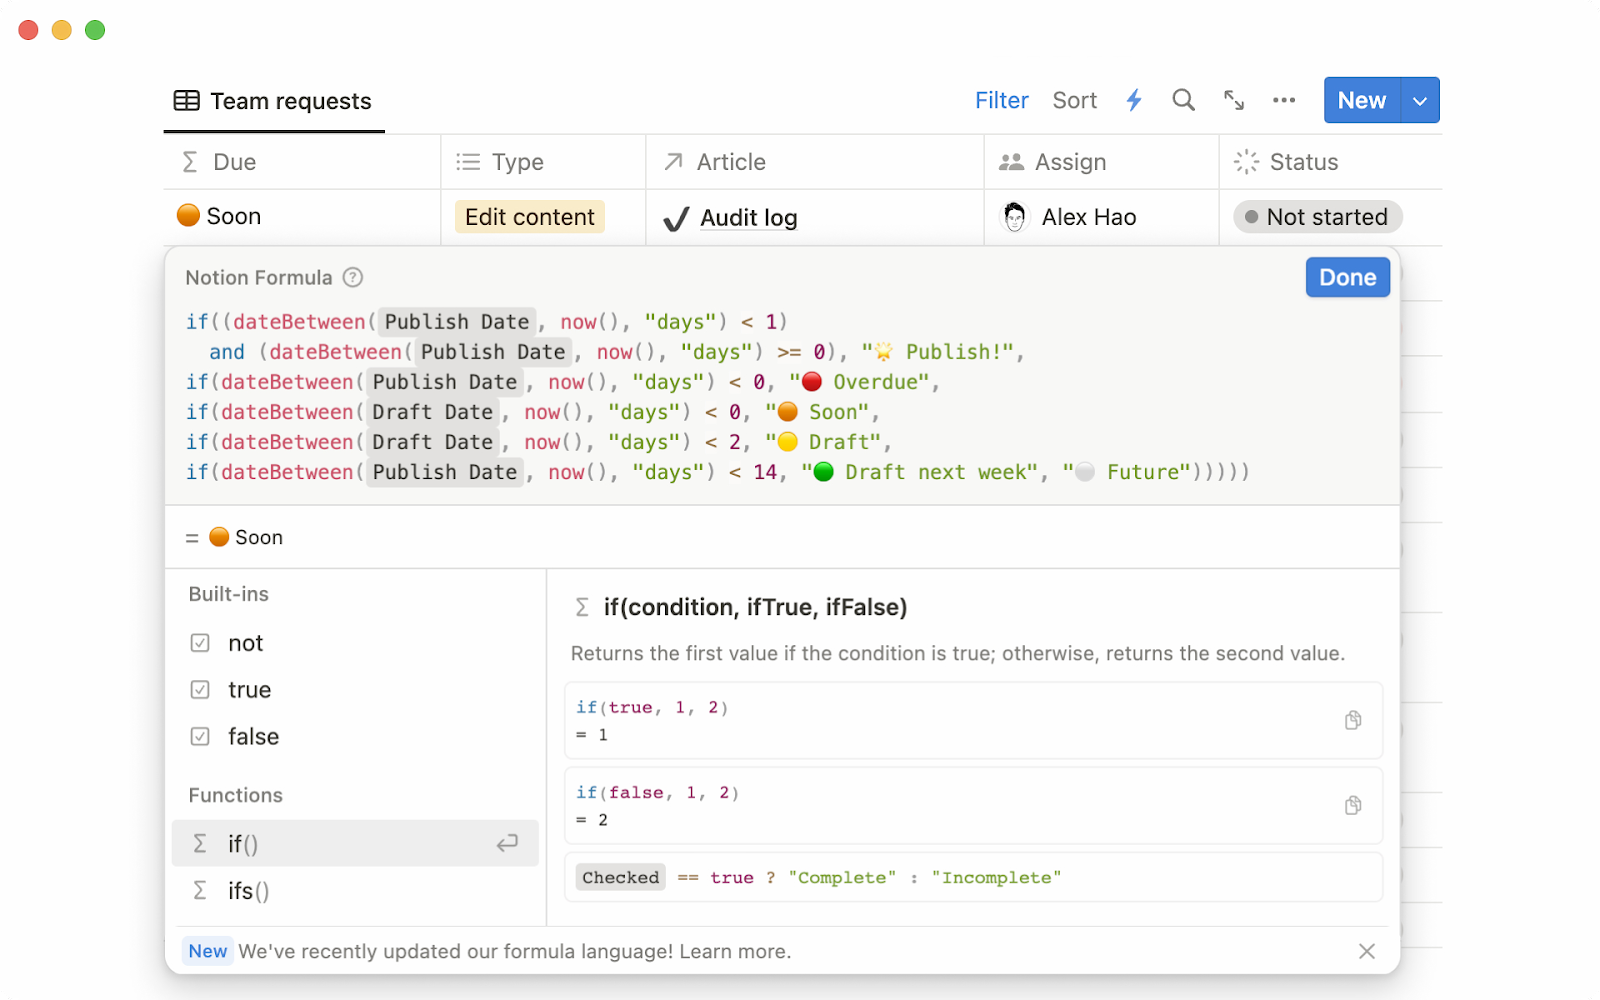Uncheck the not built-in checkbox
1600x1000 pixels.
click(x=200, y=643)
